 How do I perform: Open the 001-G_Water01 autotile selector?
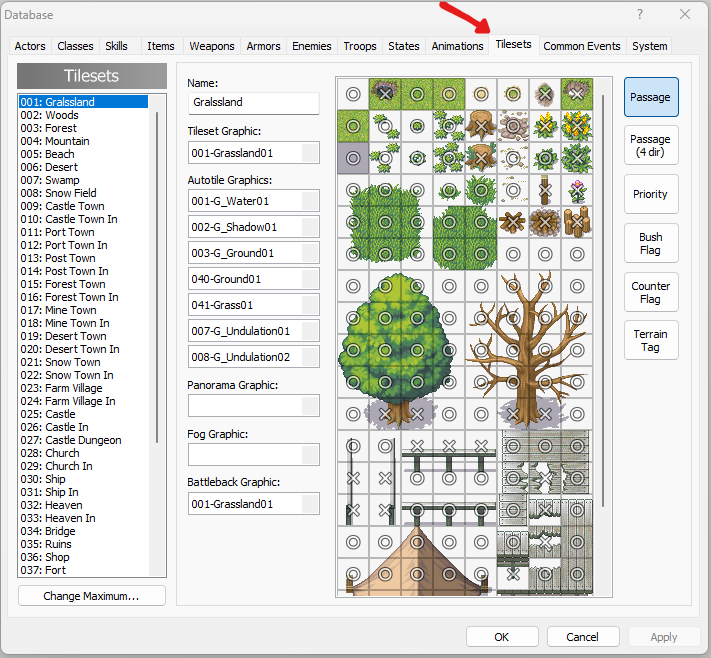pyautogui.click(x=310, y=201)
